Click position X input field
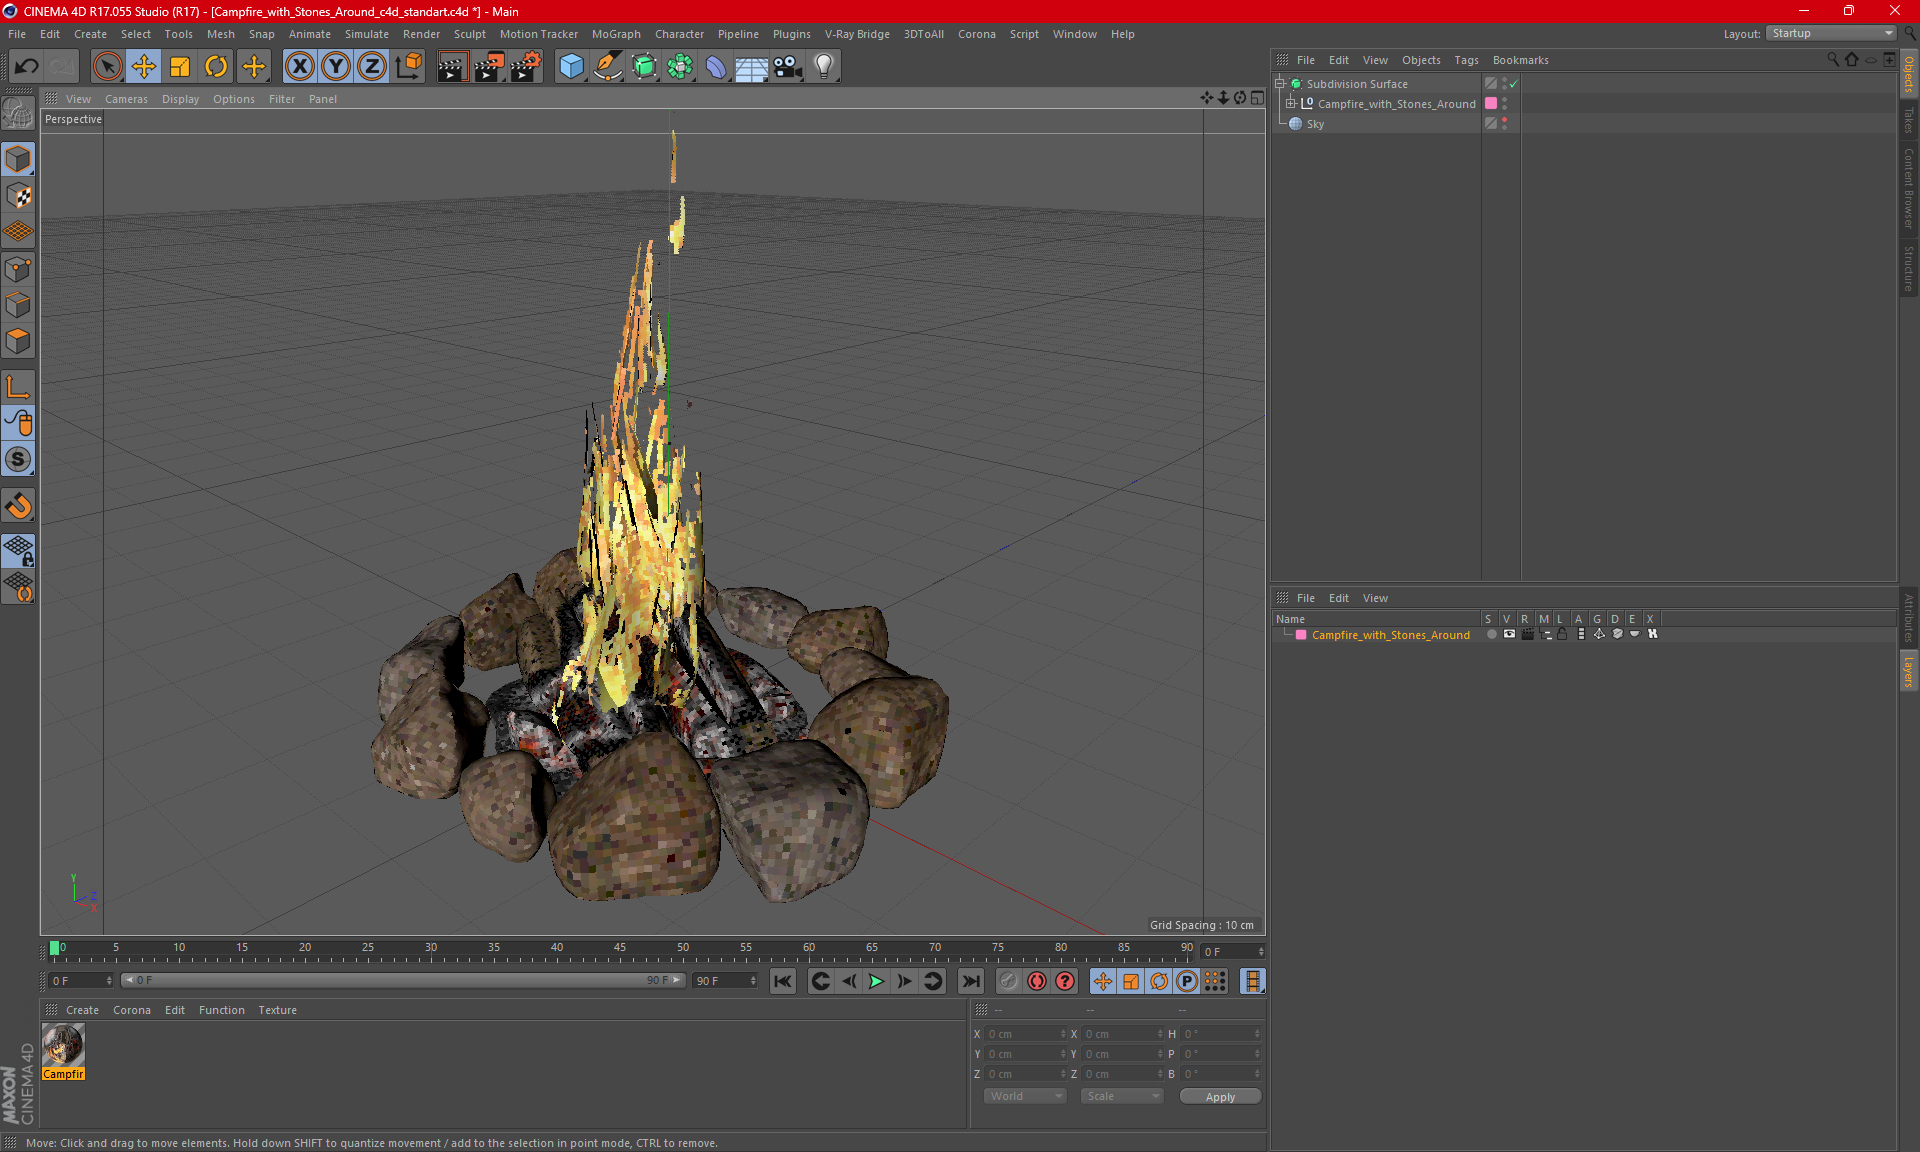1920x1152 pixels. tap(1024, 1034)
